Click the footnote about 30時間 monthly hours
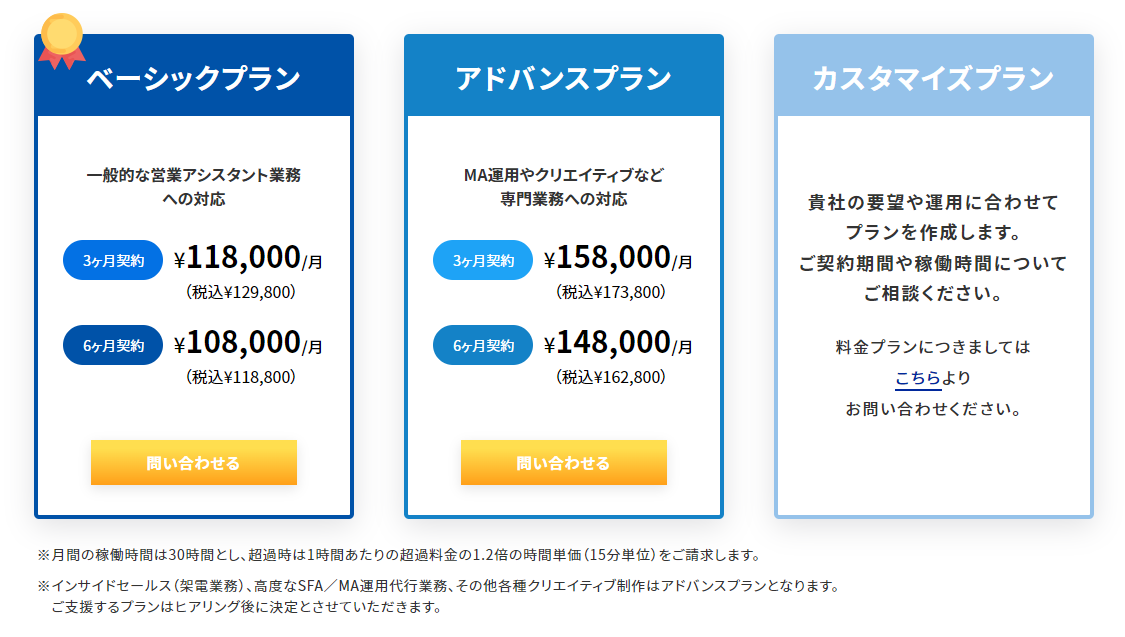The height and width of the screenshot is (637, 1125). pos(399,554)
